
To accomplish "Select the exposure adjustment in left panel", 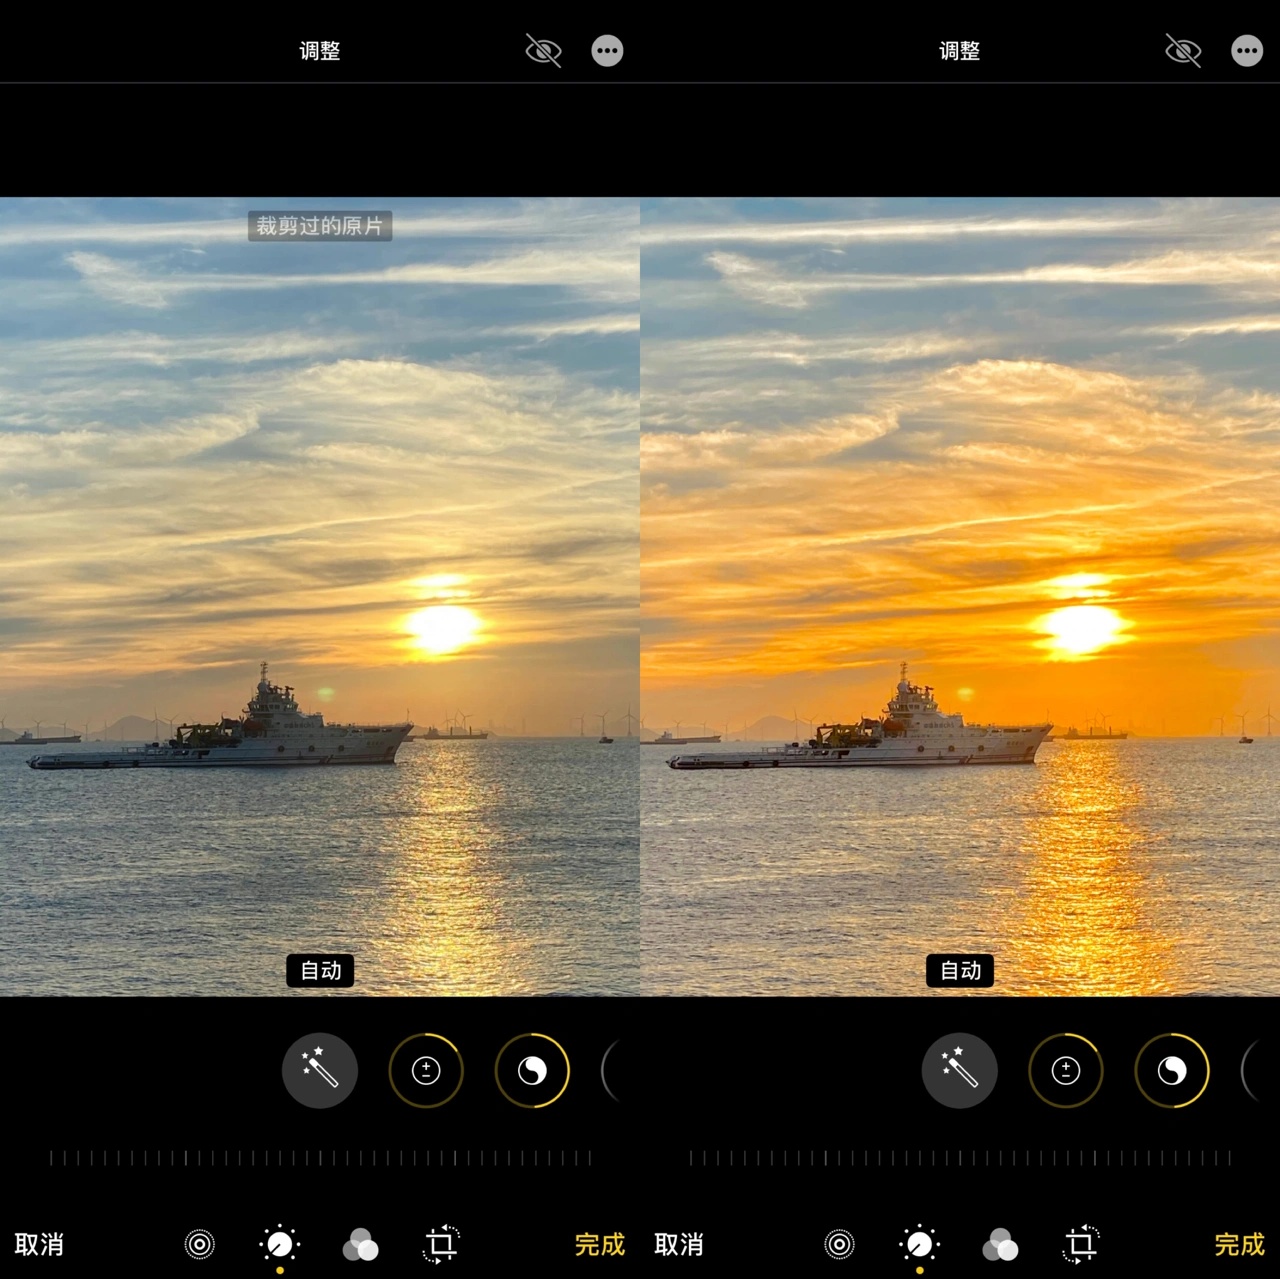I will [x=426, y=1071].
